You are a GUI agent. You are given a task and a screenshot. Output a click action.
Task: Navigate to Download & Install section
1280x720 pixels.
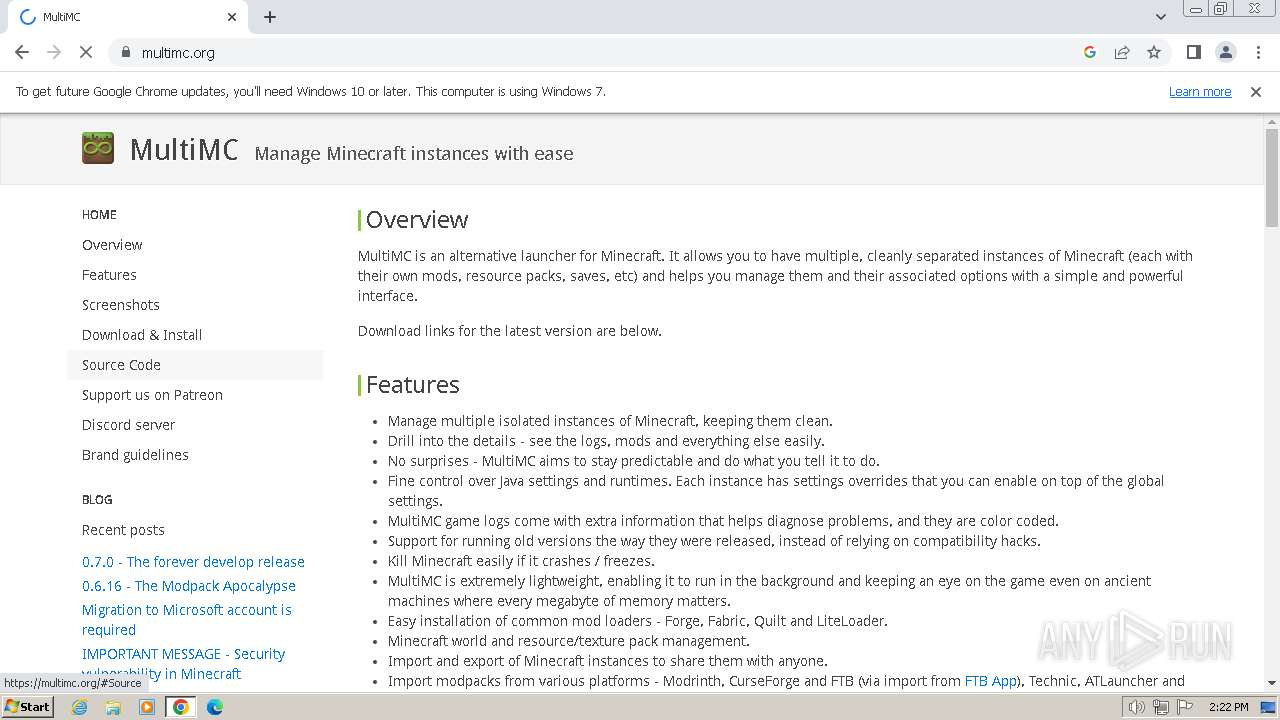(142, 335)
